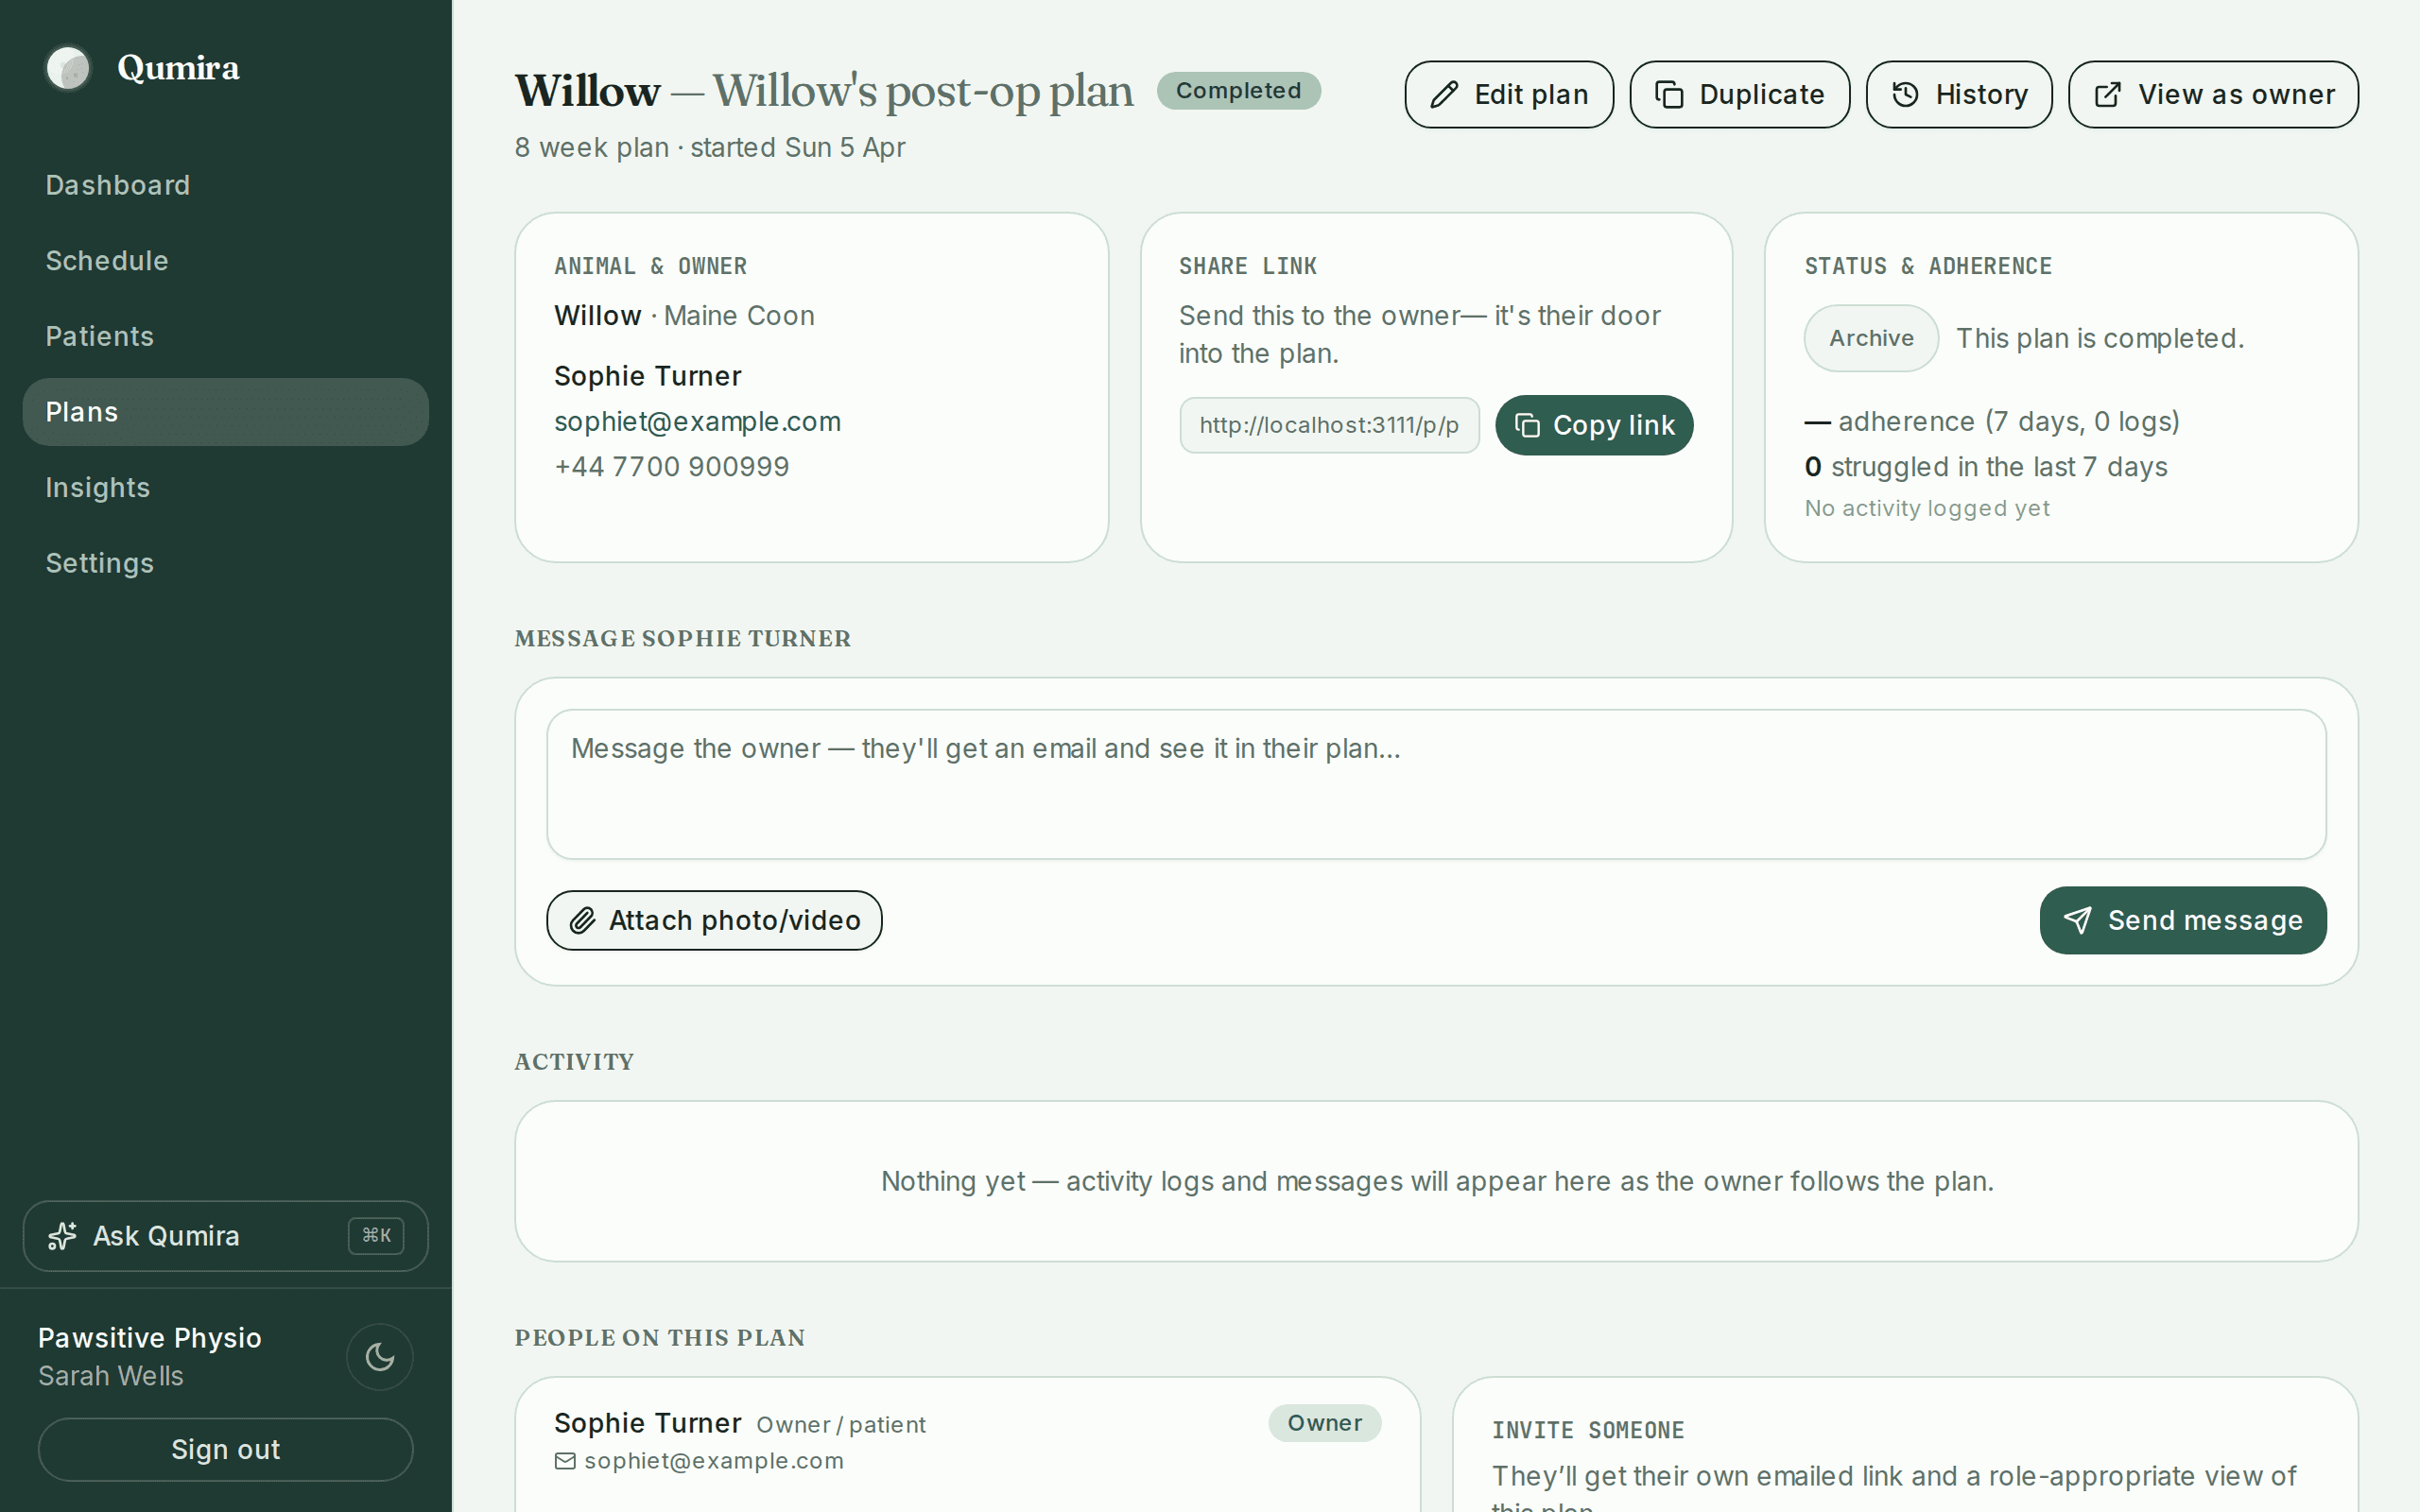The width and height of the screenshot is (2420, 1512).
Task: Click the Send message button label
Action: click(2205, 920)
